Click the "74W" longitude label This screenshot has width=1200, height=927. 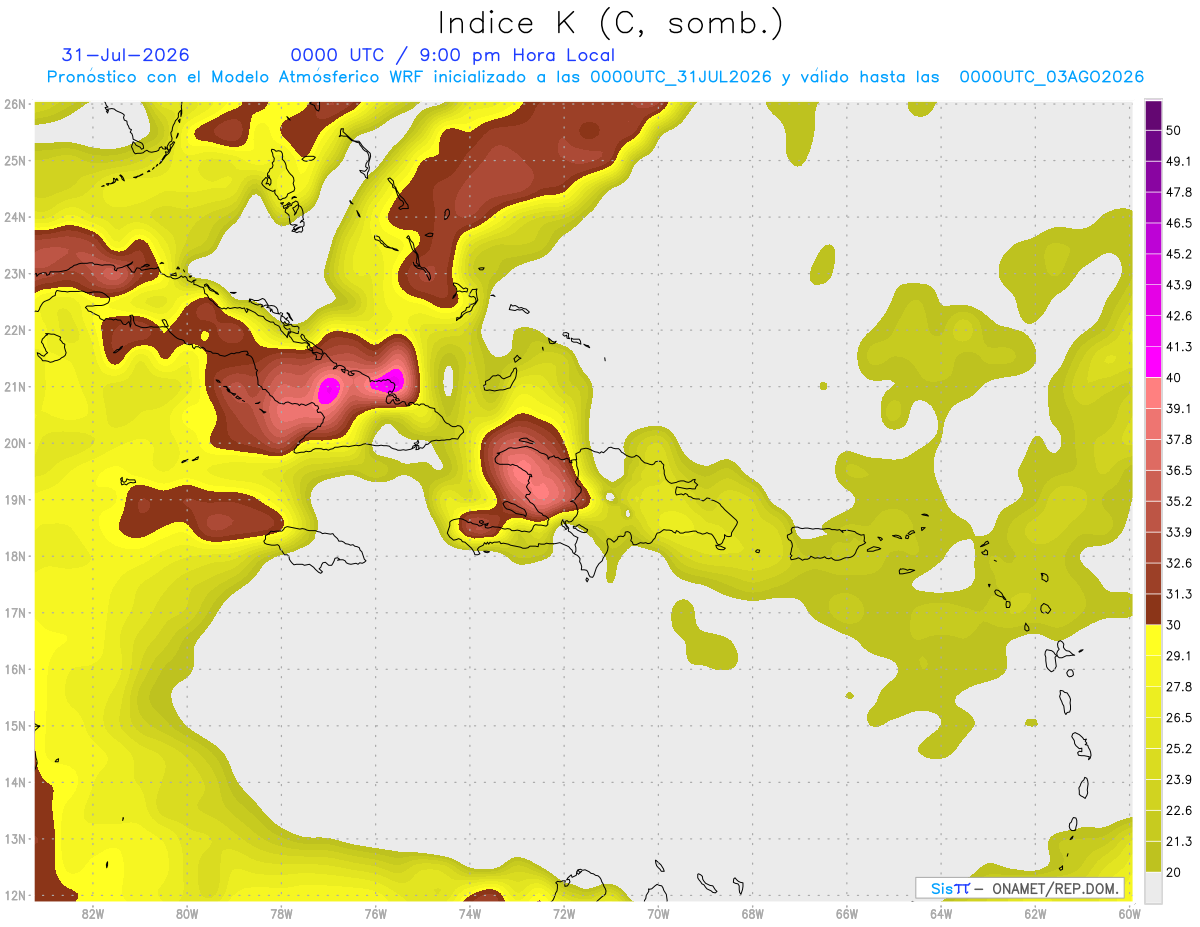click(470, 914)
